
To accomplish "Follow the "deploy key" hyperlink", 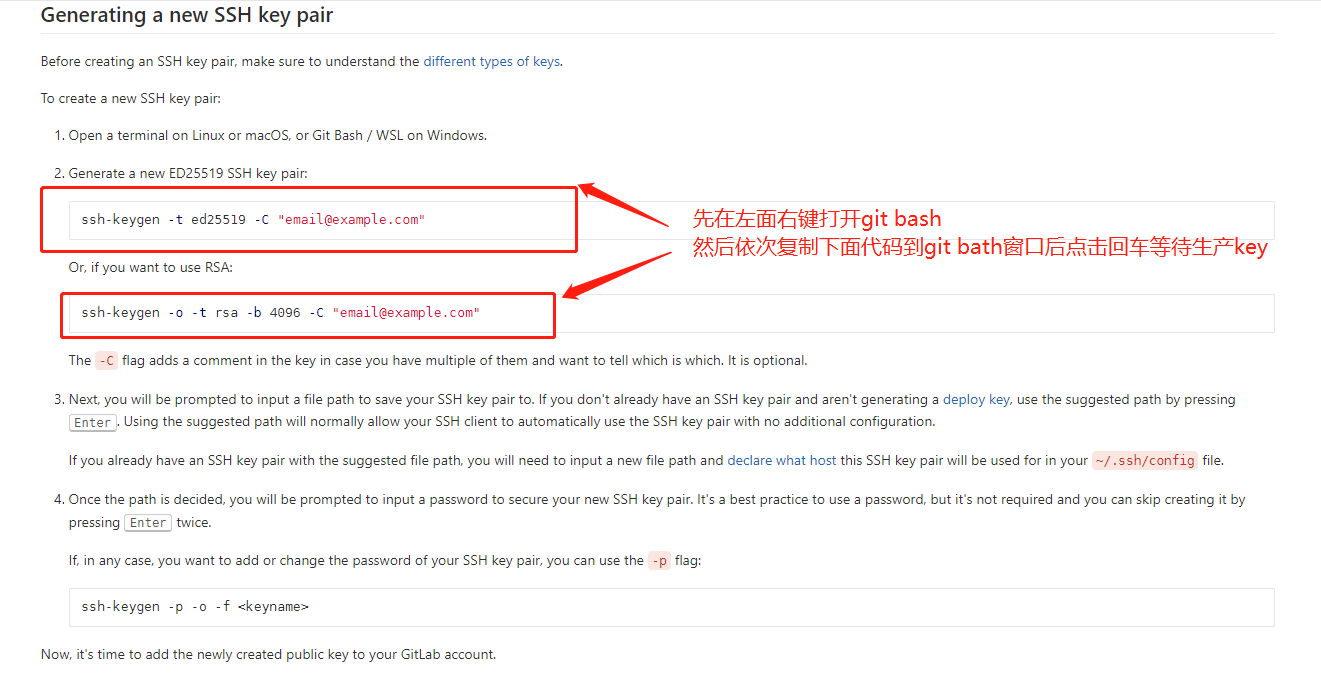I will tap(976, 399).
